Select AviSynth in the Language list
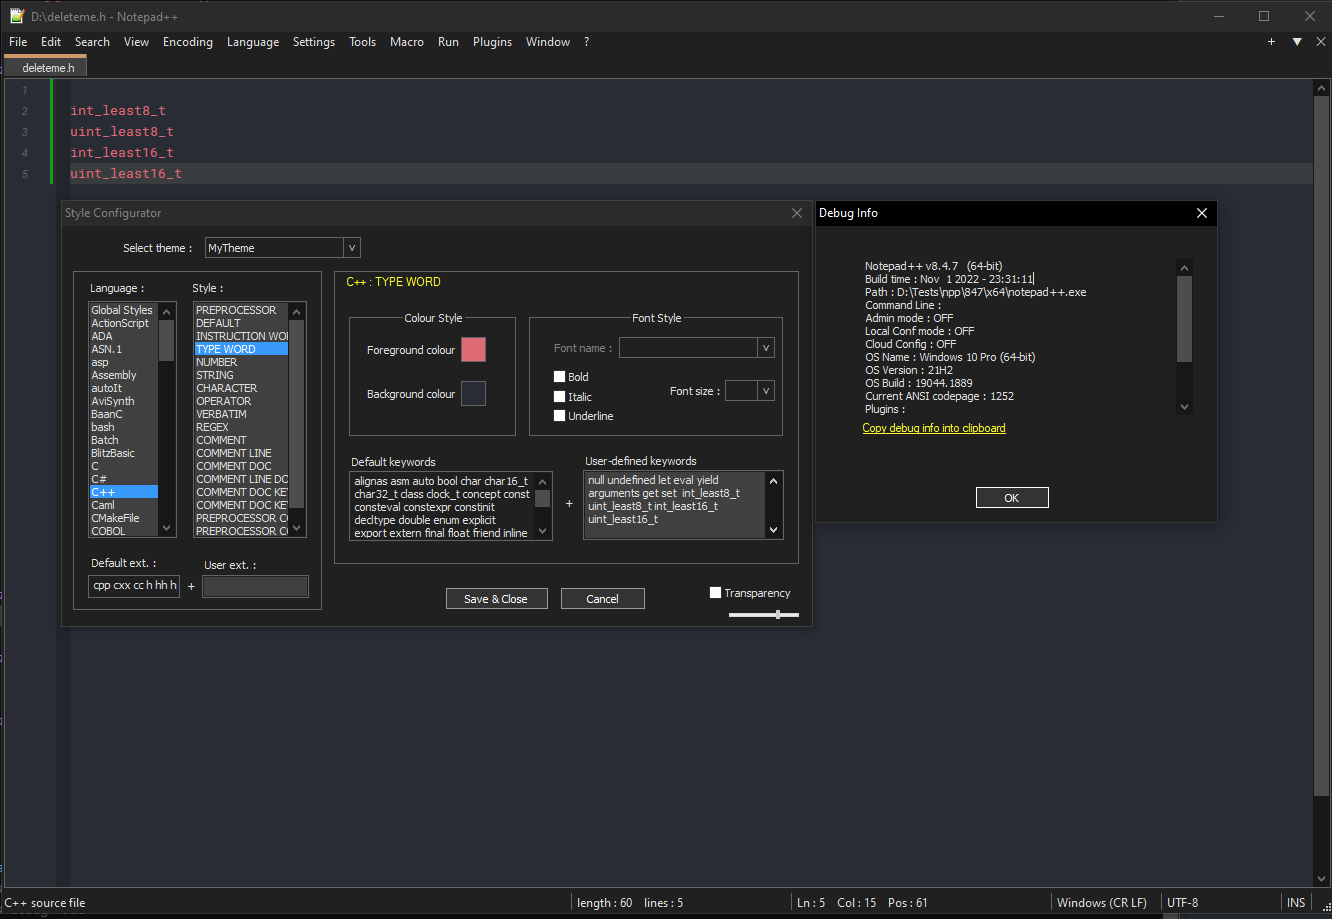 123,401
